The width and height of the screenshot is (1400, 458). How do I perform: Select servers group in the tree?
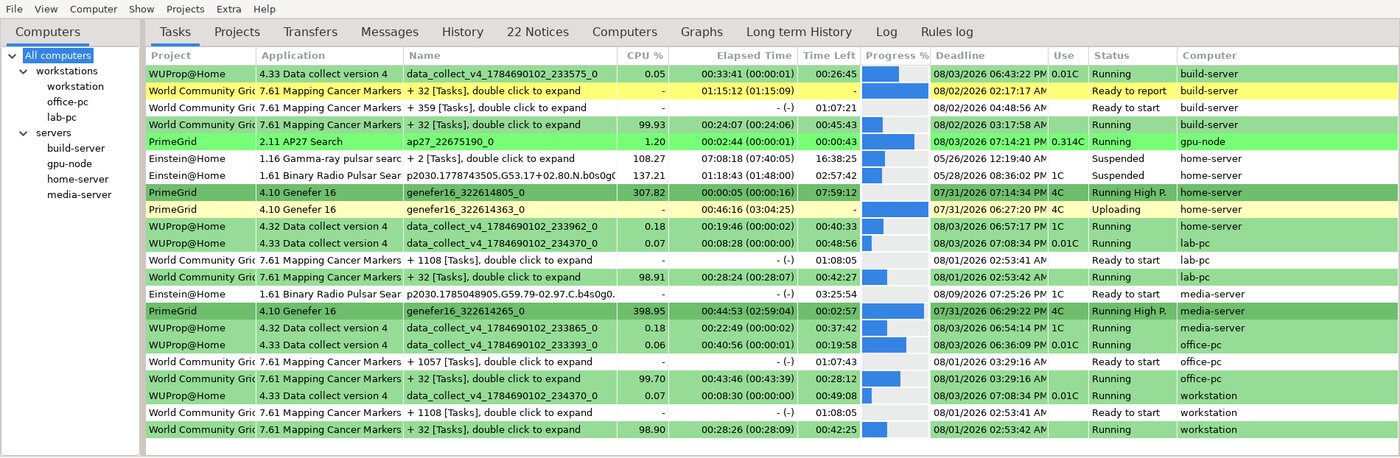[x=53, y=133]
